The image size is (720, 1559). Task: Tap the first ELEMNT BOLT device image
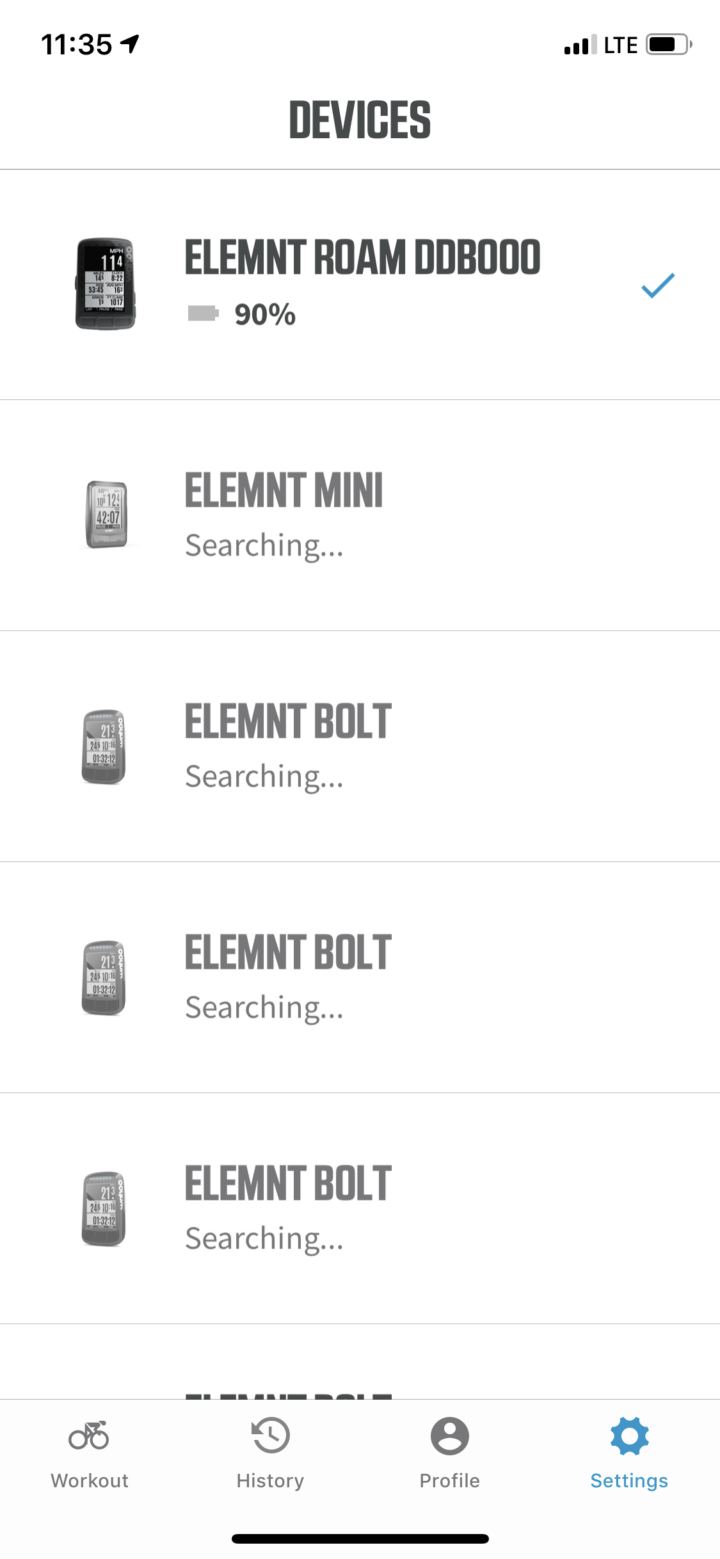105,746
